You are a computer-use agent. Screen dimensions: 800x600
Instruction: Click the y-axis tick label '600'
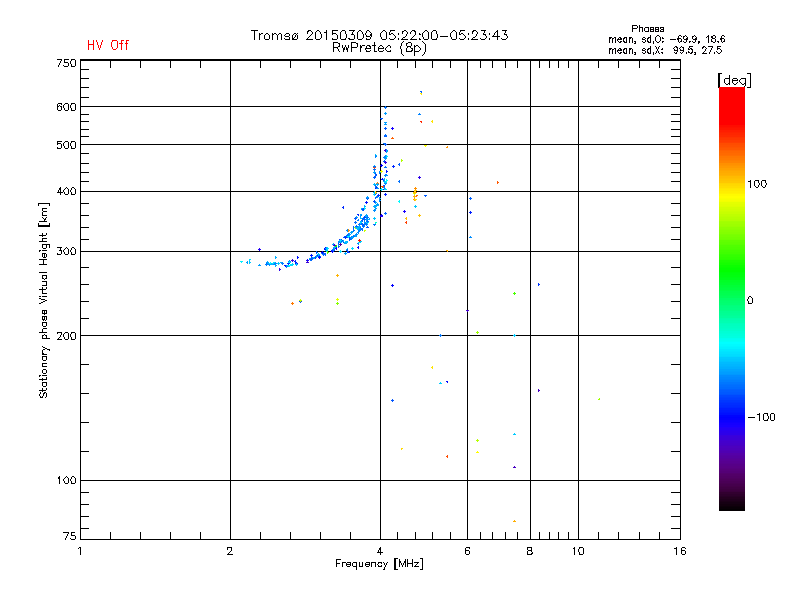point(66,107)
